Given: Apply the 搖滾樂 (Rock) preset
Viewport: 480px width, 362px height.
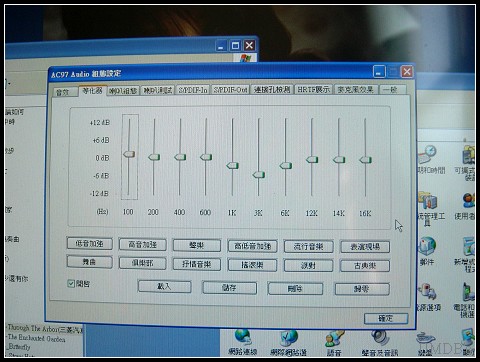Looking at the screenshot, I should [252, 265].
